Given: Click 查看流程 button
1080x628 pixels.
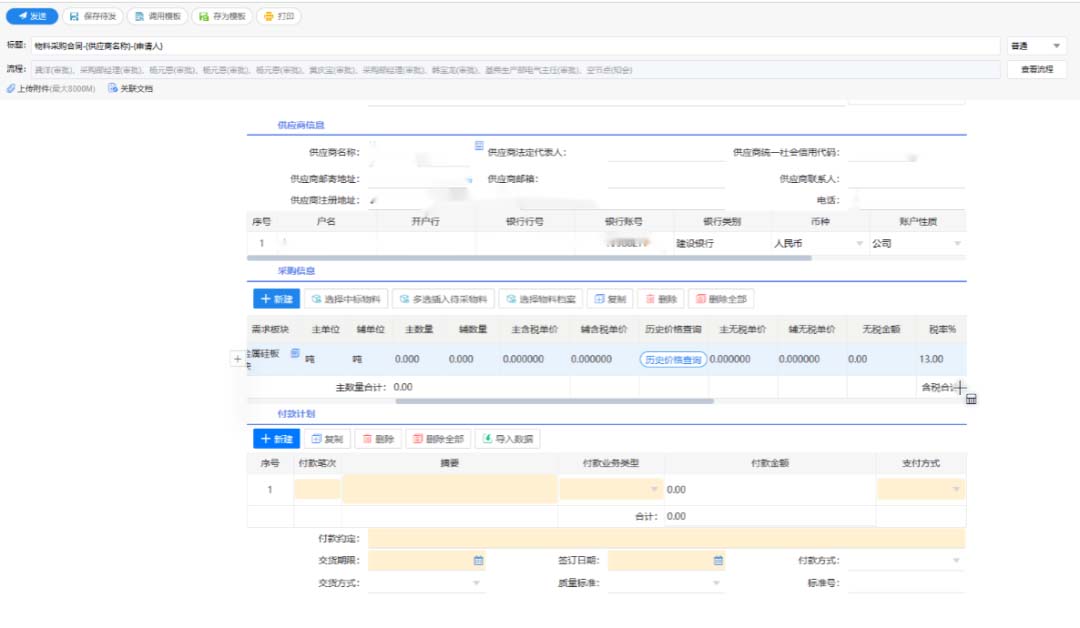Looking at the screenshot, I should tap(1036, 70).
